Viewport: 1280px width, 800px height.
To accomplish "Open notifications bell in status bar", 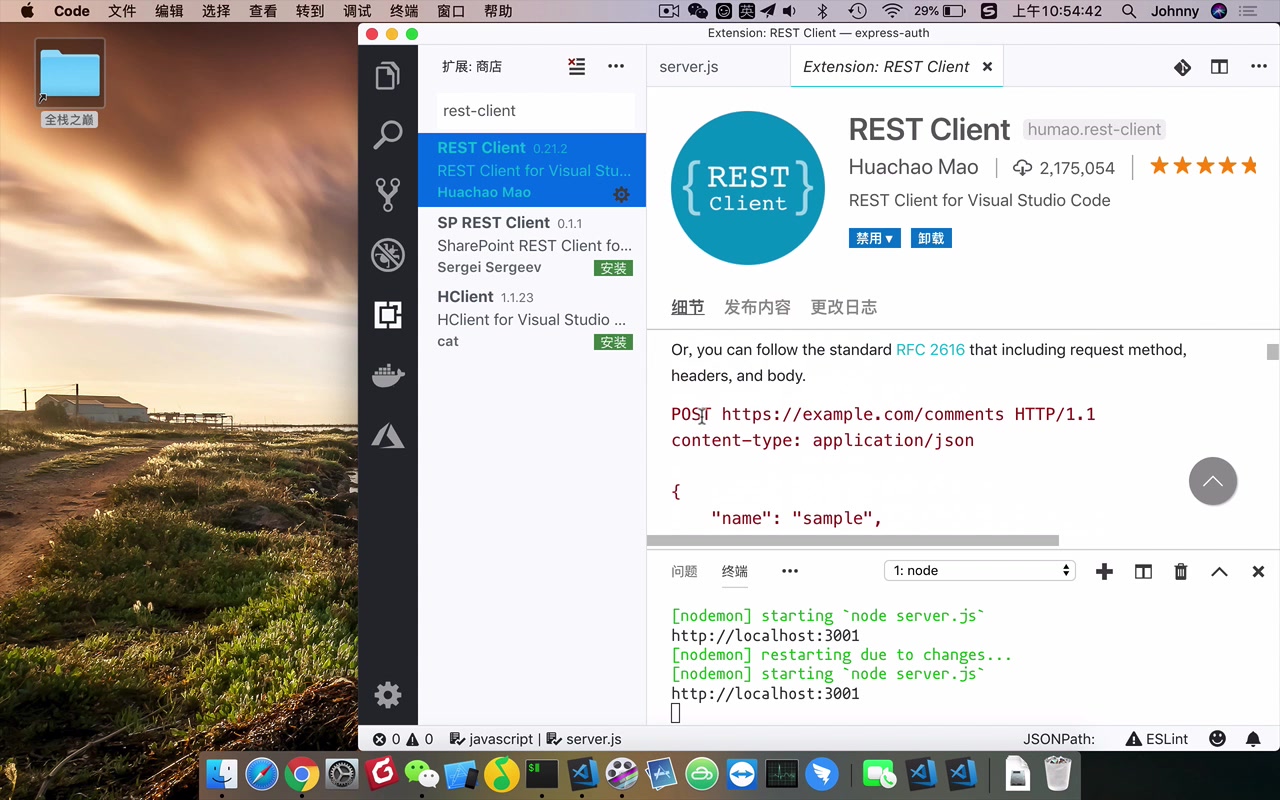I will [1253, 739].
